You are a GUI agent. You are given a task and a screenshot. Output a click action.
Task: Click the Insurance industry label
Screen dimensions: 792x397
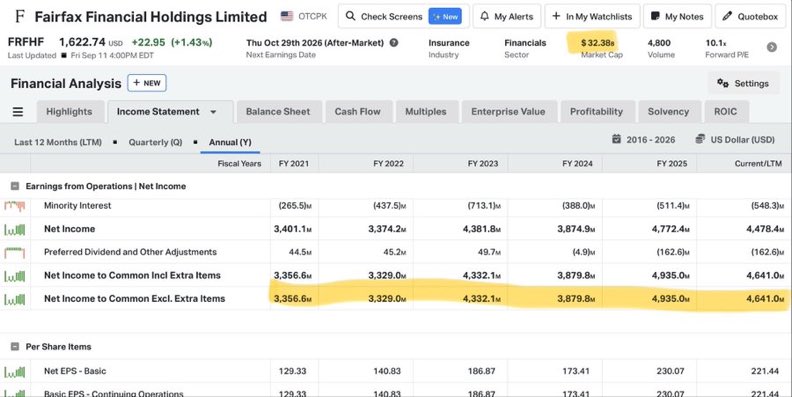(x=449, y=43)
